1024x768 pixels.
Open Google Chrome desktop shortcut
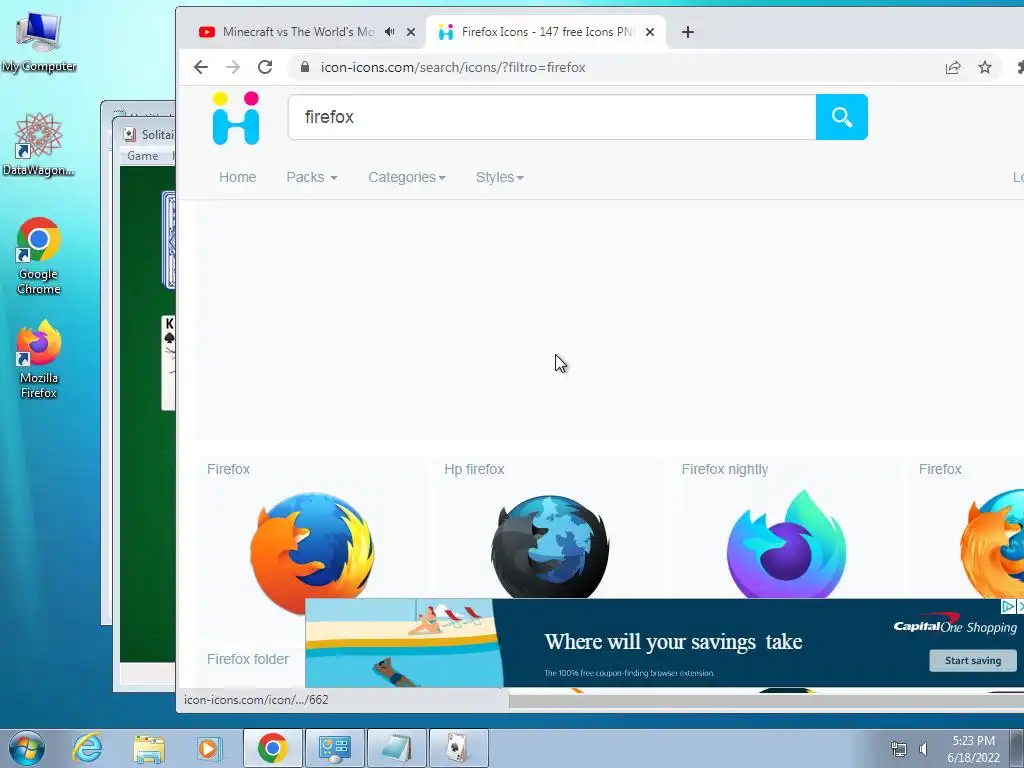39,255
